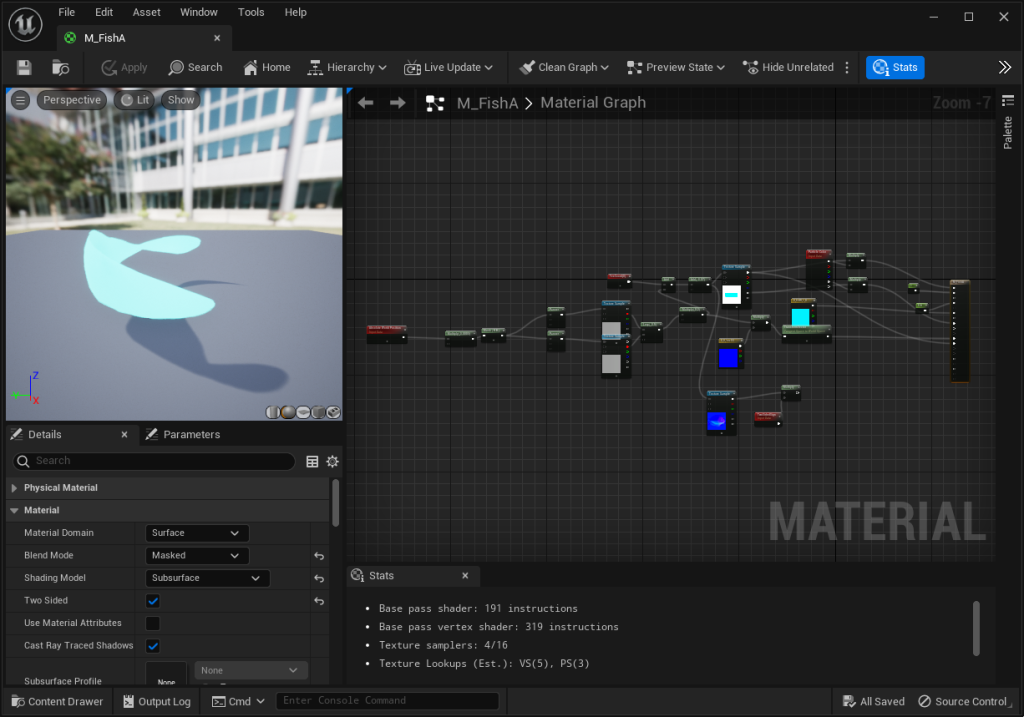This screenshot has width=1024, height=717.
Task: Click the Home toolbar button
Action: [267, 67]
